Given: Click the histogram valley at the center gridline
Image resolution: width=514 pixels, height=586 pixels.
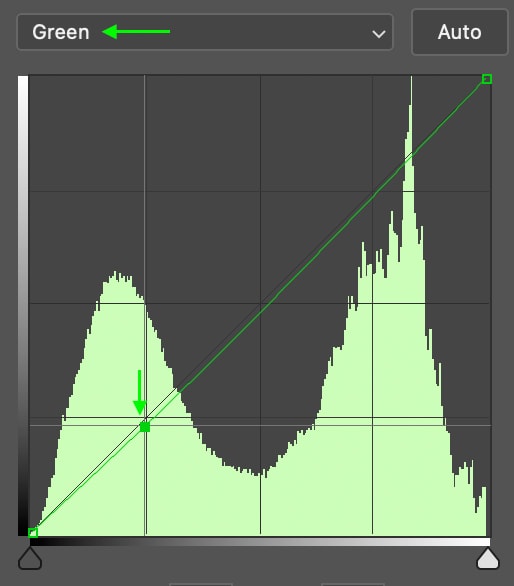Looking at the screenshot, I should tap(260, 474).
